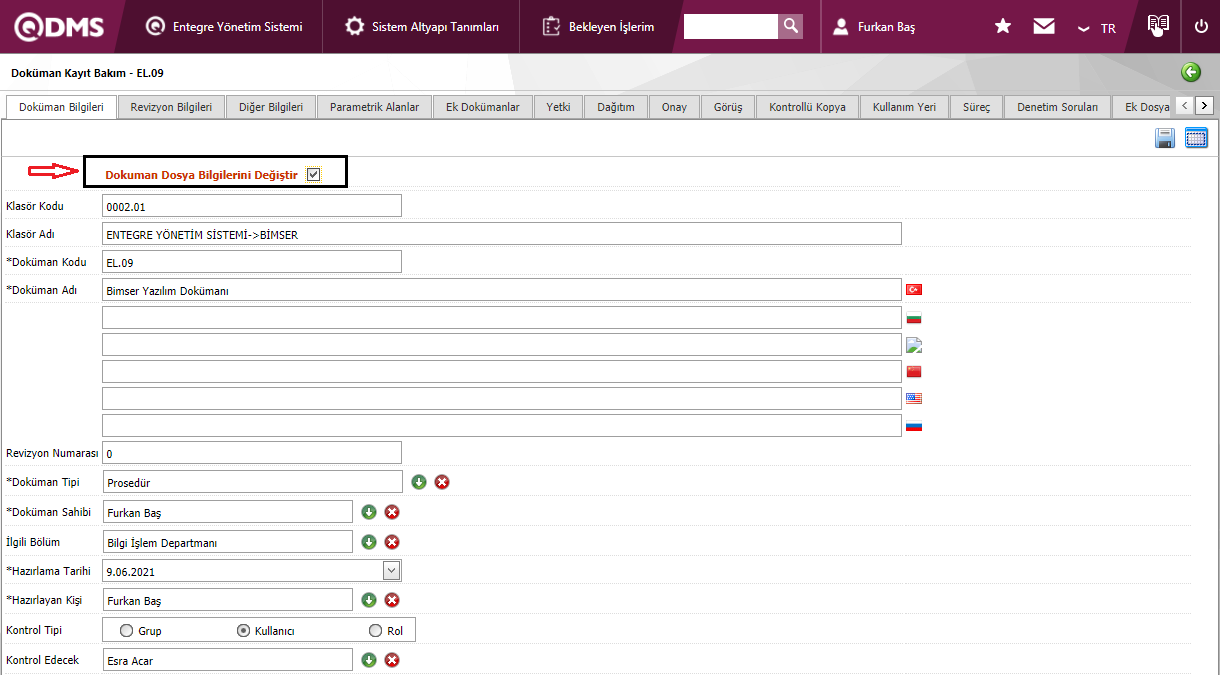
Task: Click the power logout icon
Action: pos(1201,27)
